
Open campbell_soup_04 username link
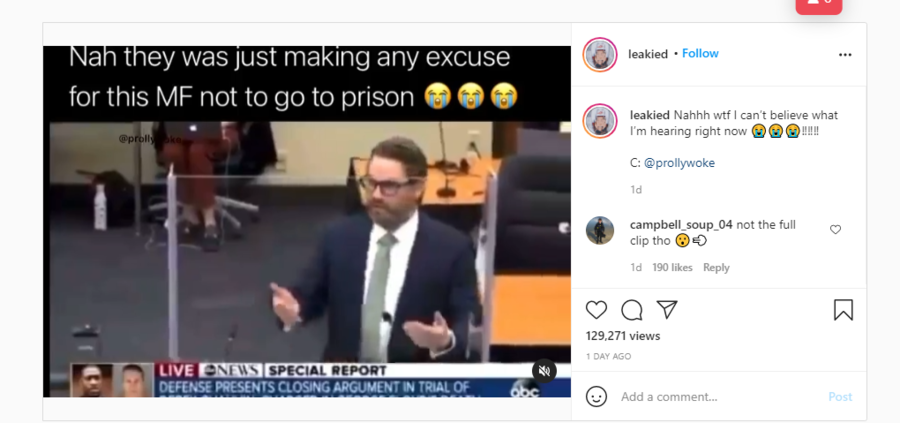coord(681,224)
